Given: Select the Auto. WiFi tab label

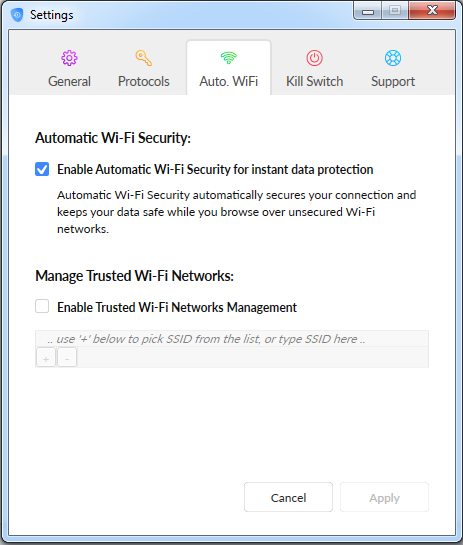Looking at the screenshot, I should pos(229,81).
